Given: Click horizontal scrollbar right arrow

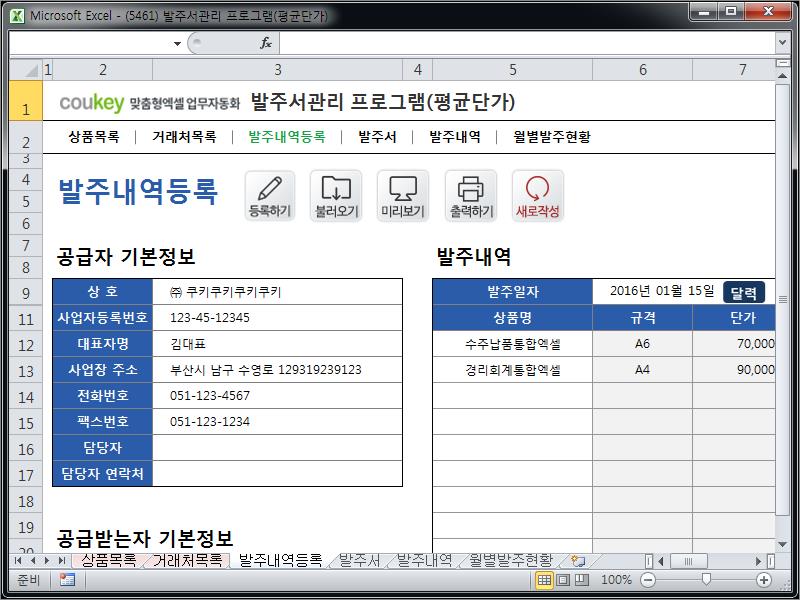Looking at the screenshot, I should 758,561.
